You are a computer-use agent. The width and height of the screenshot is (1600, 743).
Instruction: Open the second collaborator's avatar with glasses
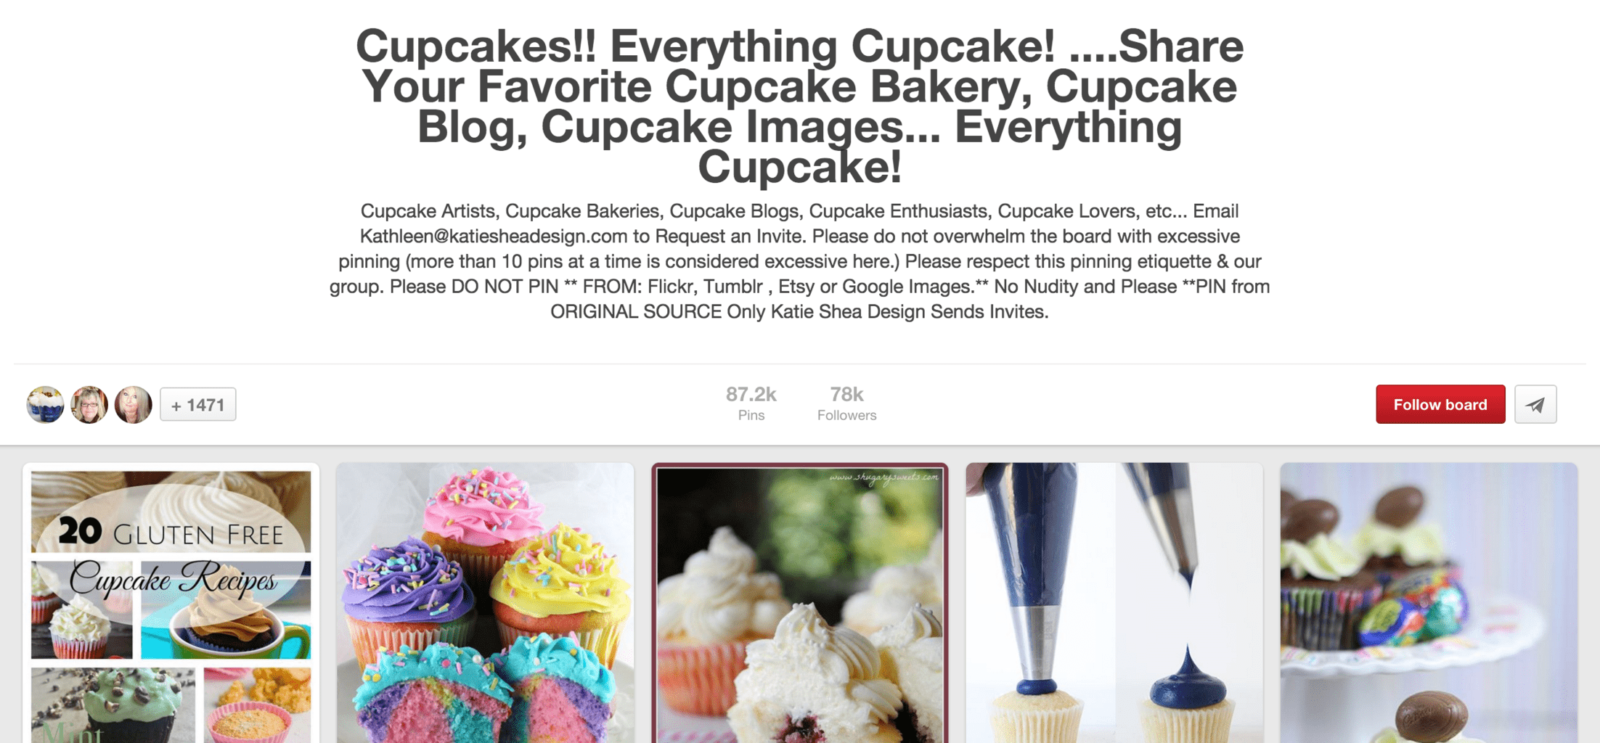(89, 404)
